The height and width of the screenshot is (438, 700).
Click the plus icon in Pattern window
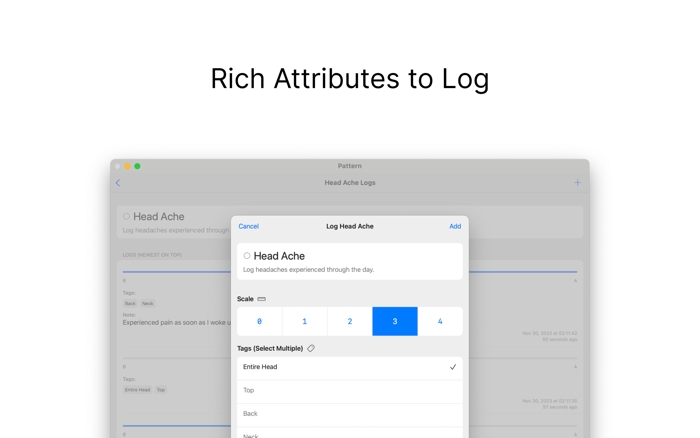(x=578, y=182)
